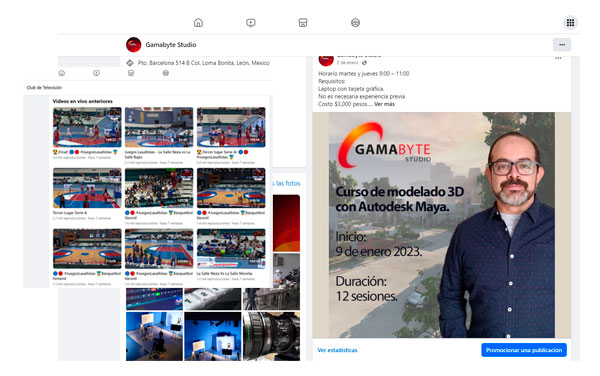Play La Salle Neza vs La Salle Bajío video

pyautogui.click(x=159, y=127)
